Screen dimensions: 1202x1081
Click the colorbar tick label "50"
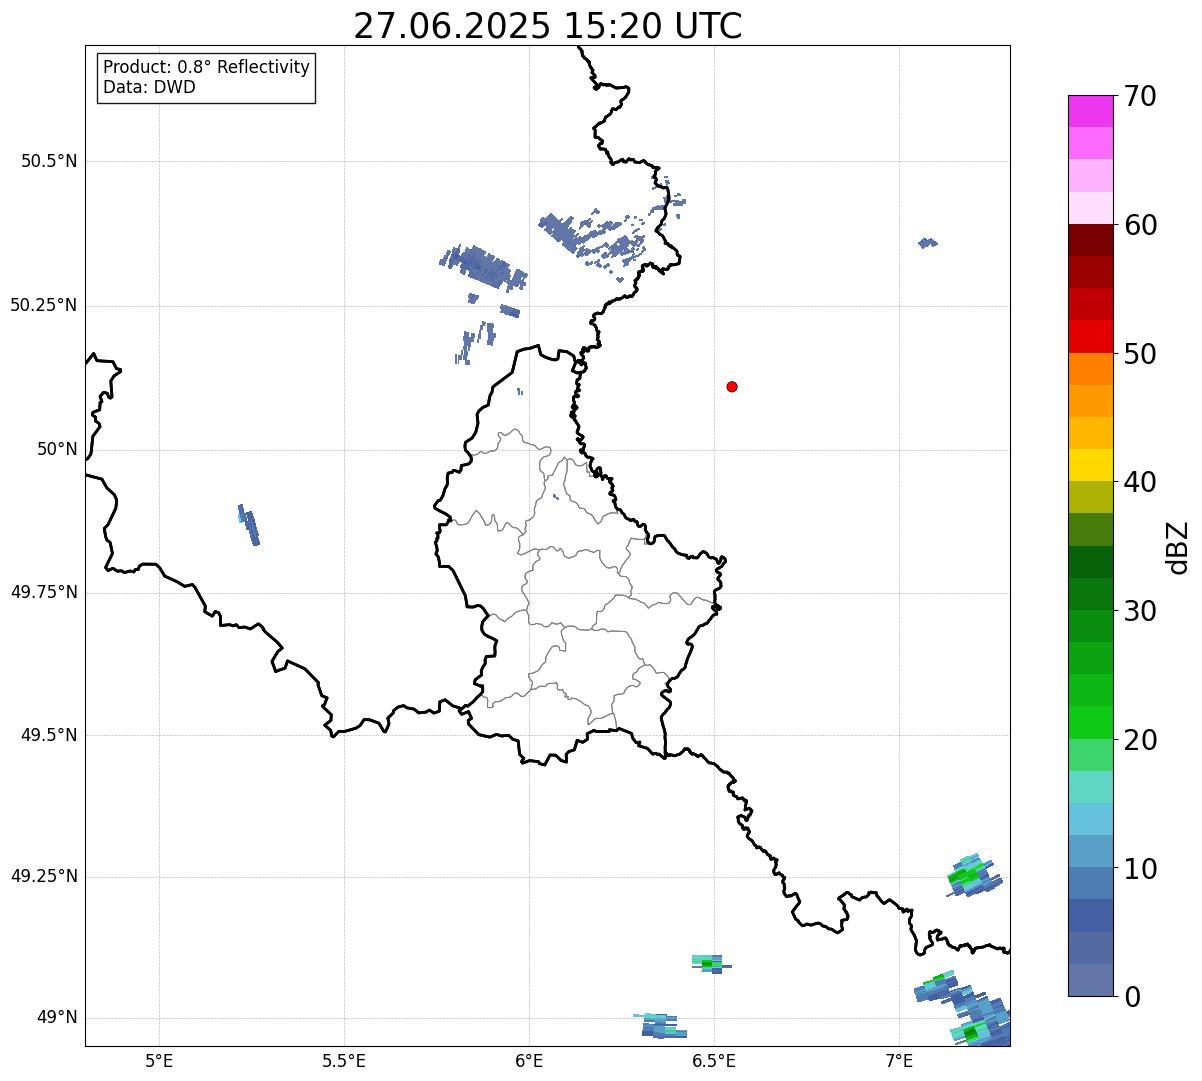(1141, 354)
